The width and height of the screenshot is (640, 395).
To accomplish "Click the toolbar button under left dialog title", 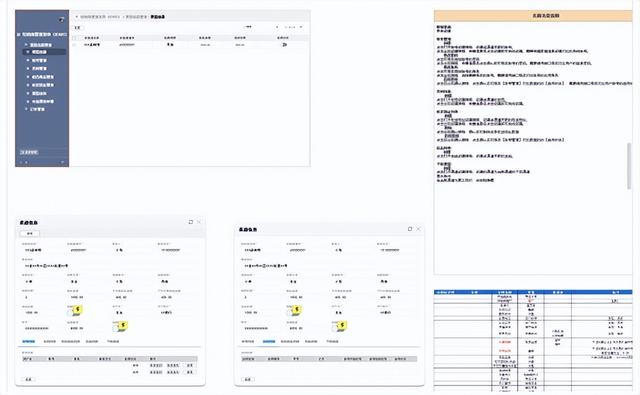I will [x=30, y=234].
